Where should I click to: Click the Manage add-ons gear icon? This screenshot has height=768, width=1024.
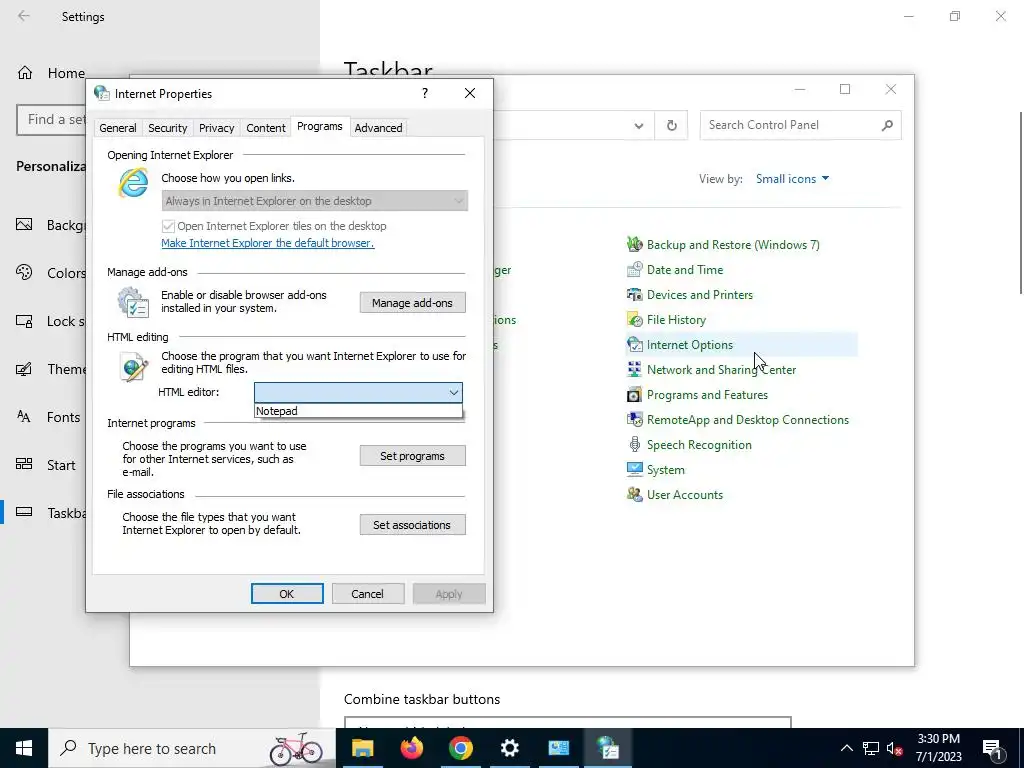click(133, 303)
